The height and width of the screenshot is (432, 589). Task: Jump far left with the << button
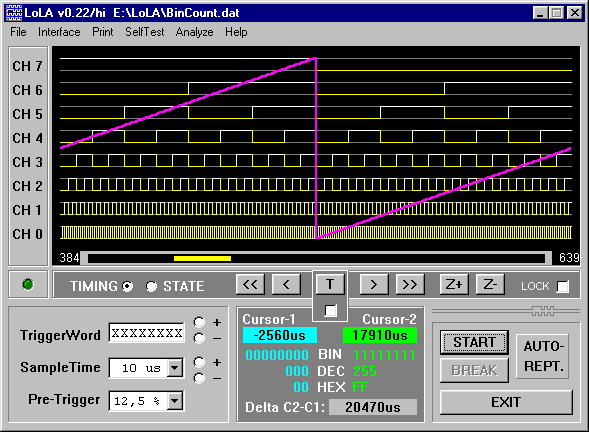(x=250, y=285)
